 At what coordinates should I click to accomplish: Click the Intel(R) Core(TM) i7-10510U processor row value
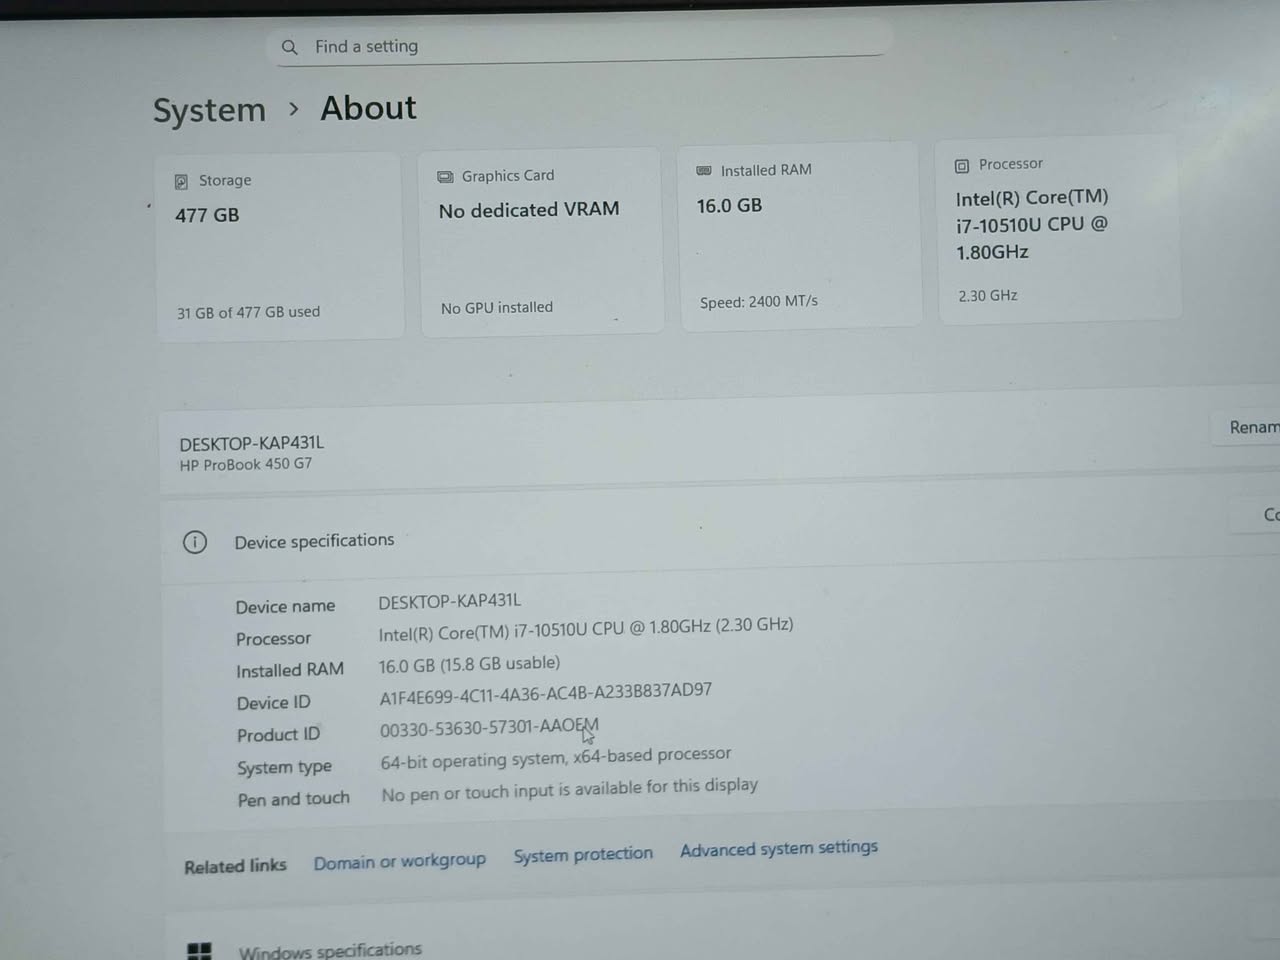pos(586,630)
